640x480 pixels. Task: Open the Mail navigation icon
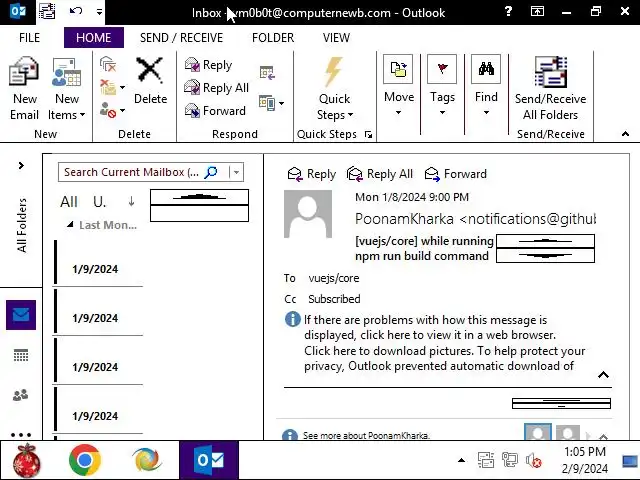(x=21, y=315)
